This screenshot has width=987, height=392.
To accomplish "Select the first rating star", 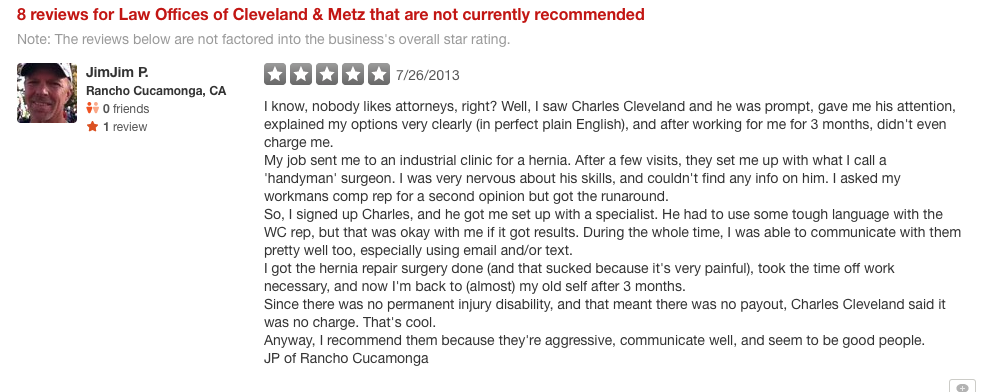I will point(275,74).
